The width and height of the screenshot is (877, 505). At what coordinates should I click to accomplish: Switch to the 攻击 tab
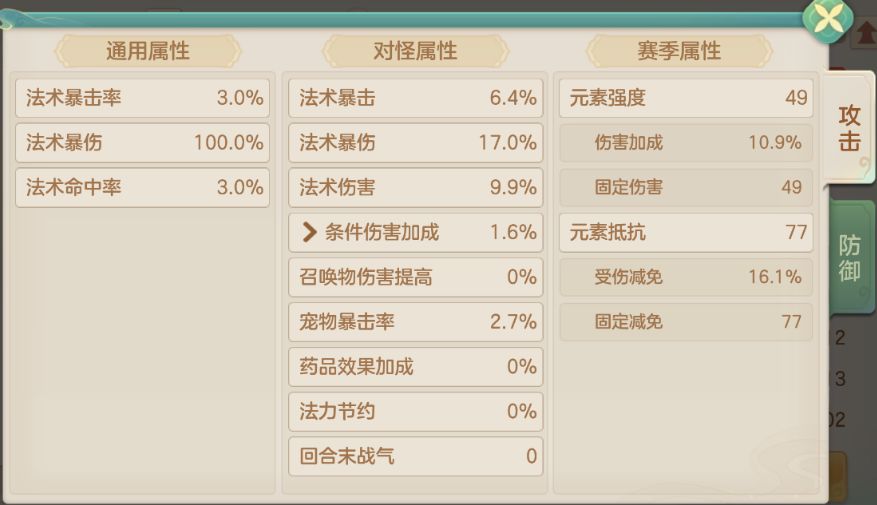(849, 128)
